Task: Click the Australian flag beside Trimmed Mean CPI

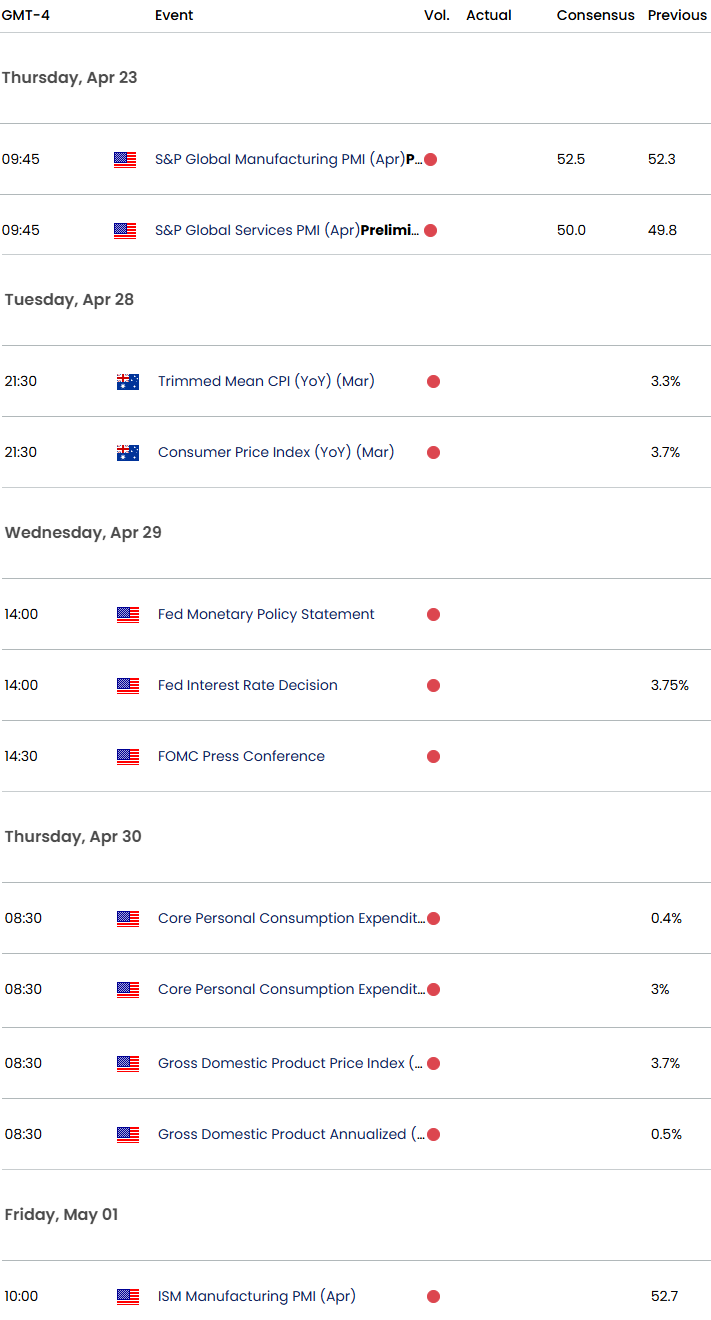Action: pyautogui.click(x=128, y=381)
